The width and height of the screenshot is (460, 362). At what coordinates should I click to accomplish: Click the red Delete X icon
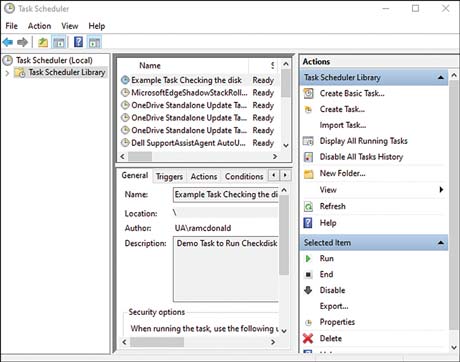[x=308, y=338]
